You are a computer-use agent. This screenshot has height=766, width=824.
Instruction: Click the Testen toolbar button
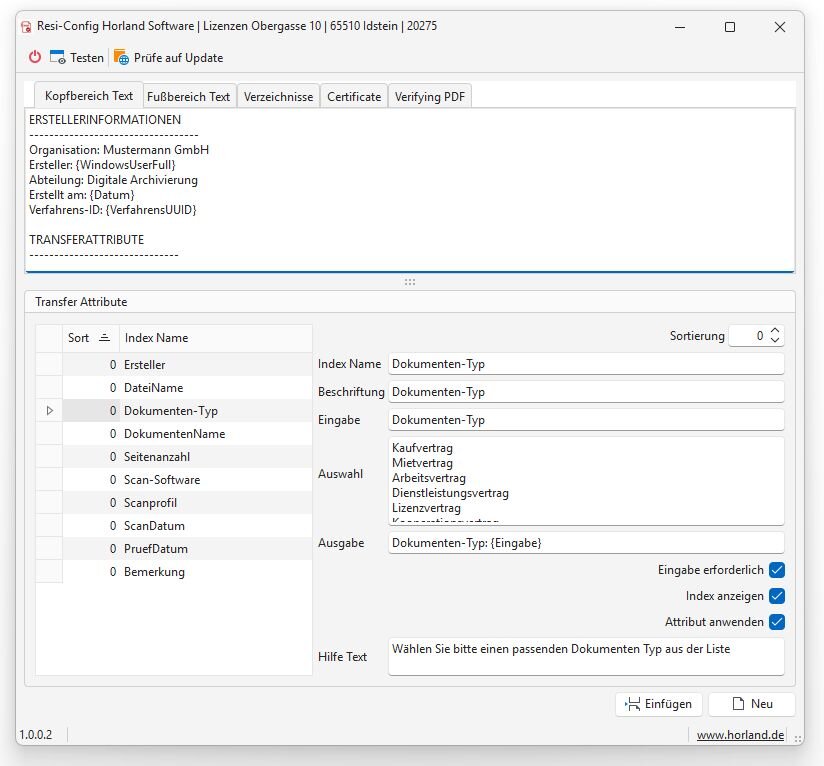pos(77,58)
